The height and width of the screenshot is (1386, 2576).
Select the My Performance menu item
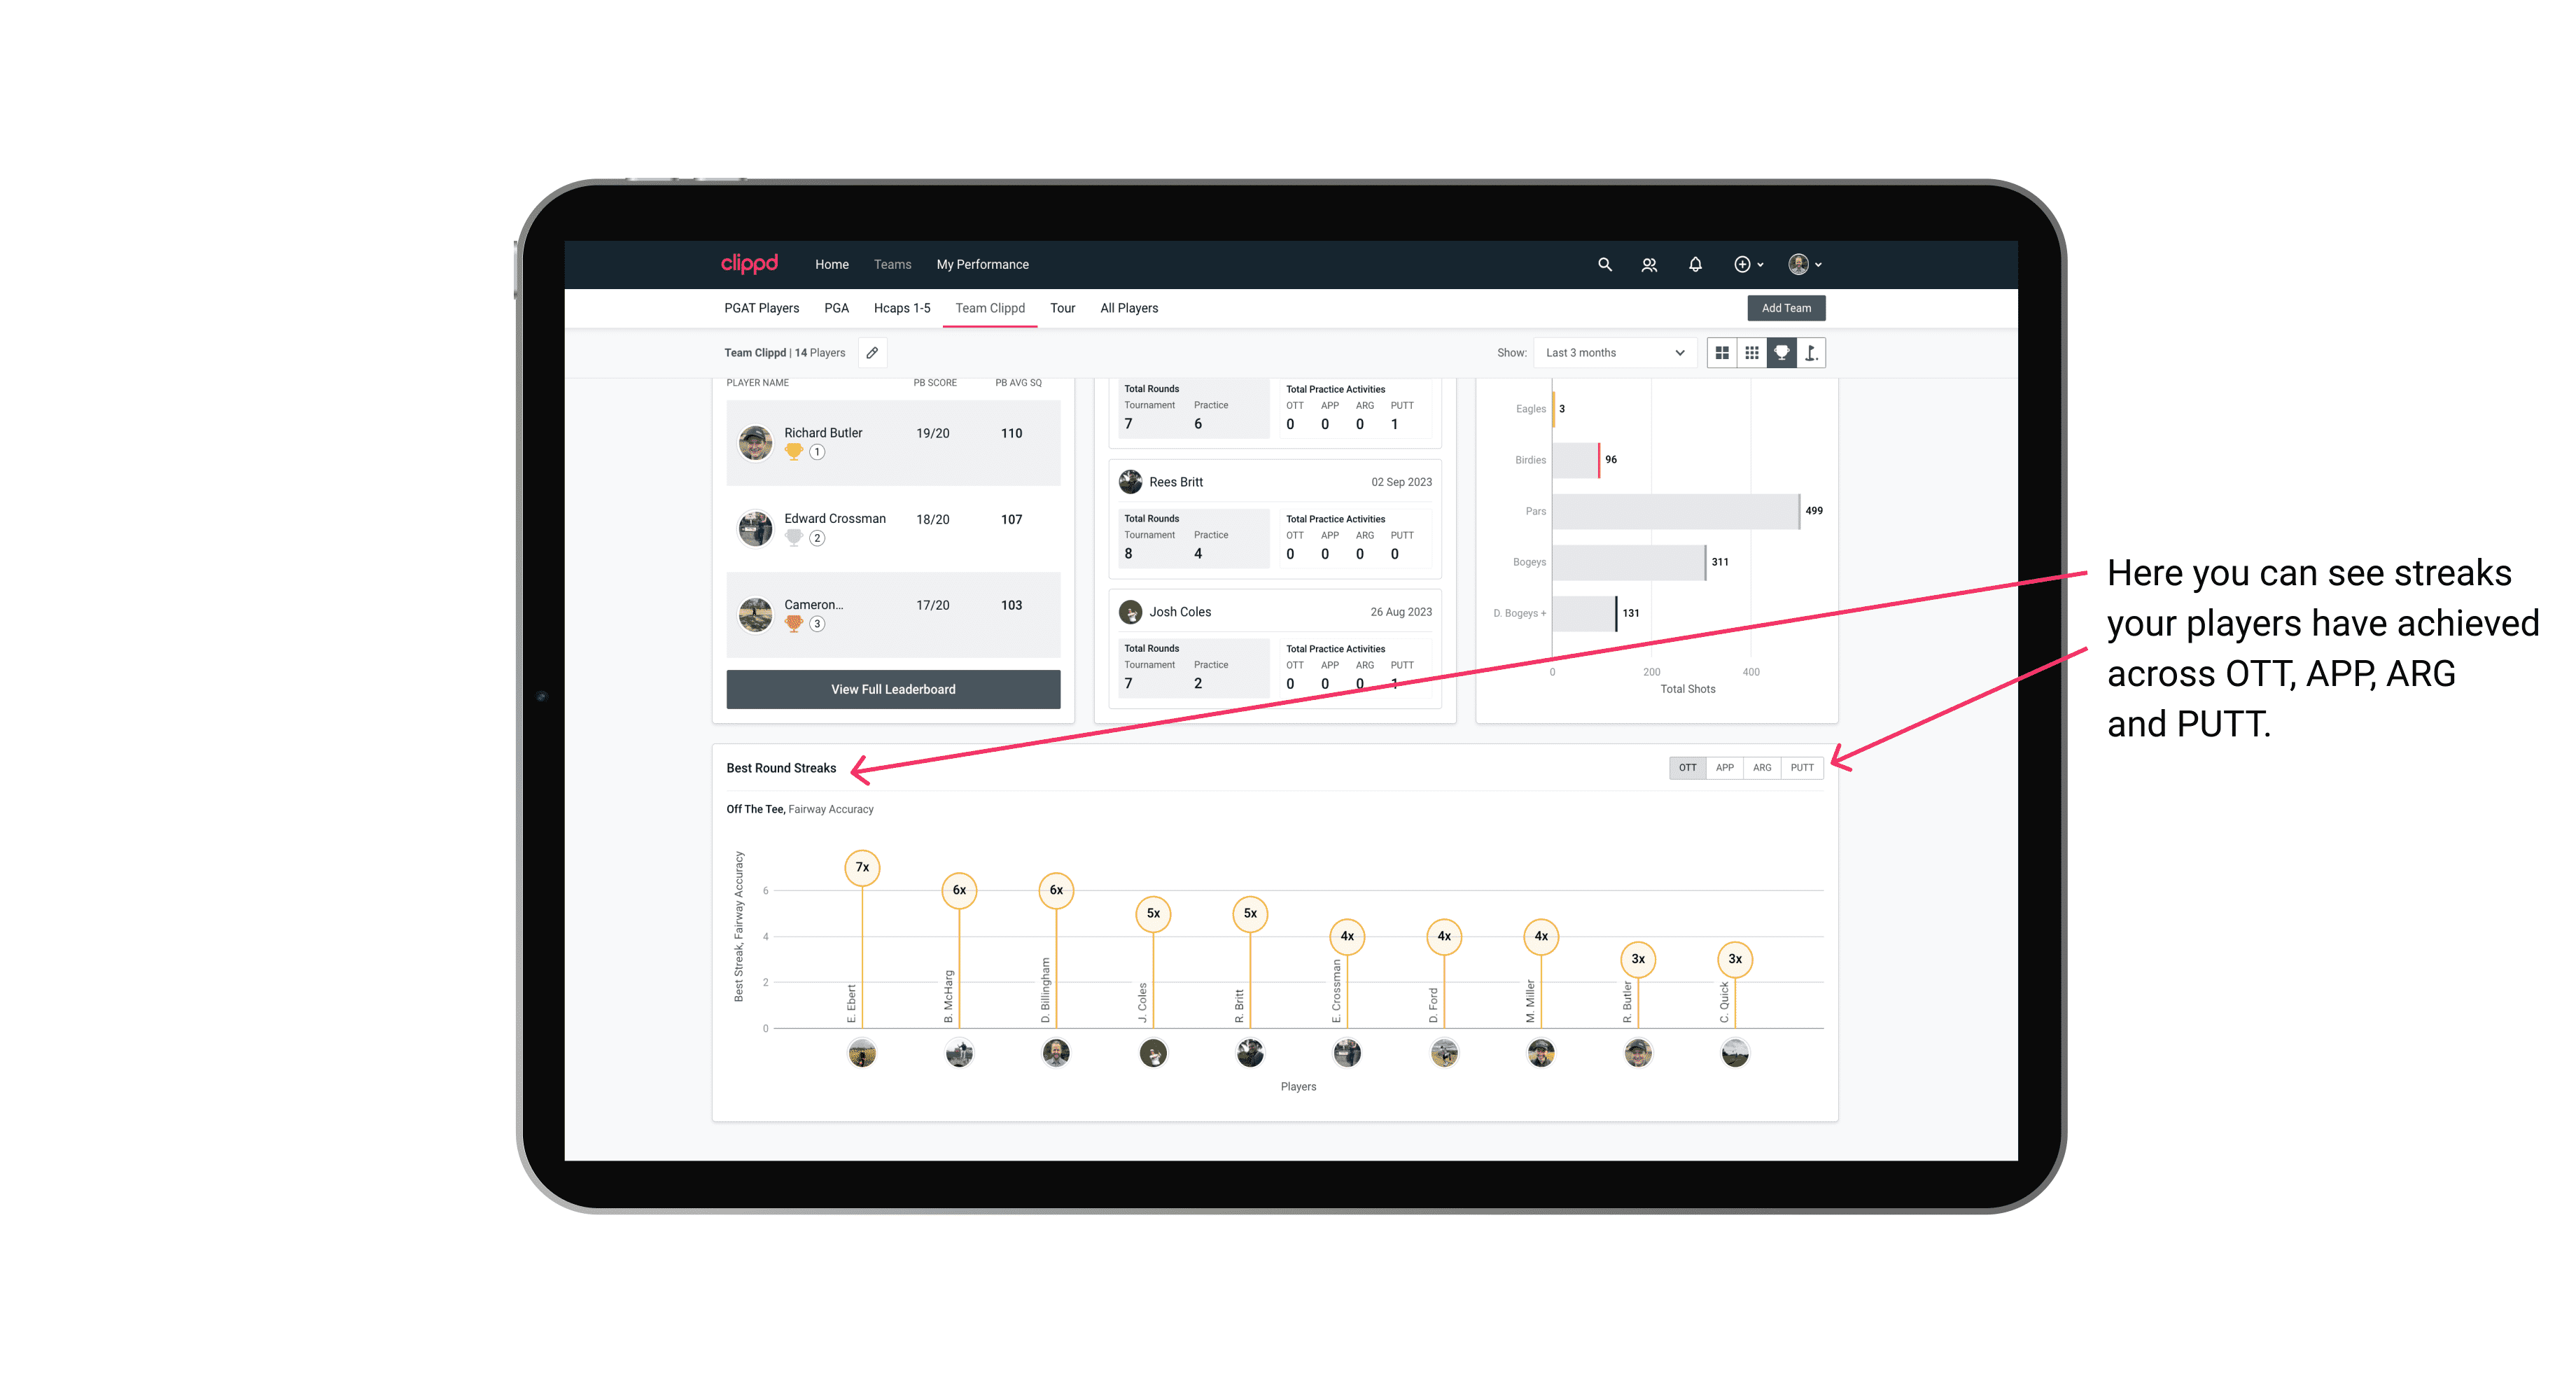(983, 265)
